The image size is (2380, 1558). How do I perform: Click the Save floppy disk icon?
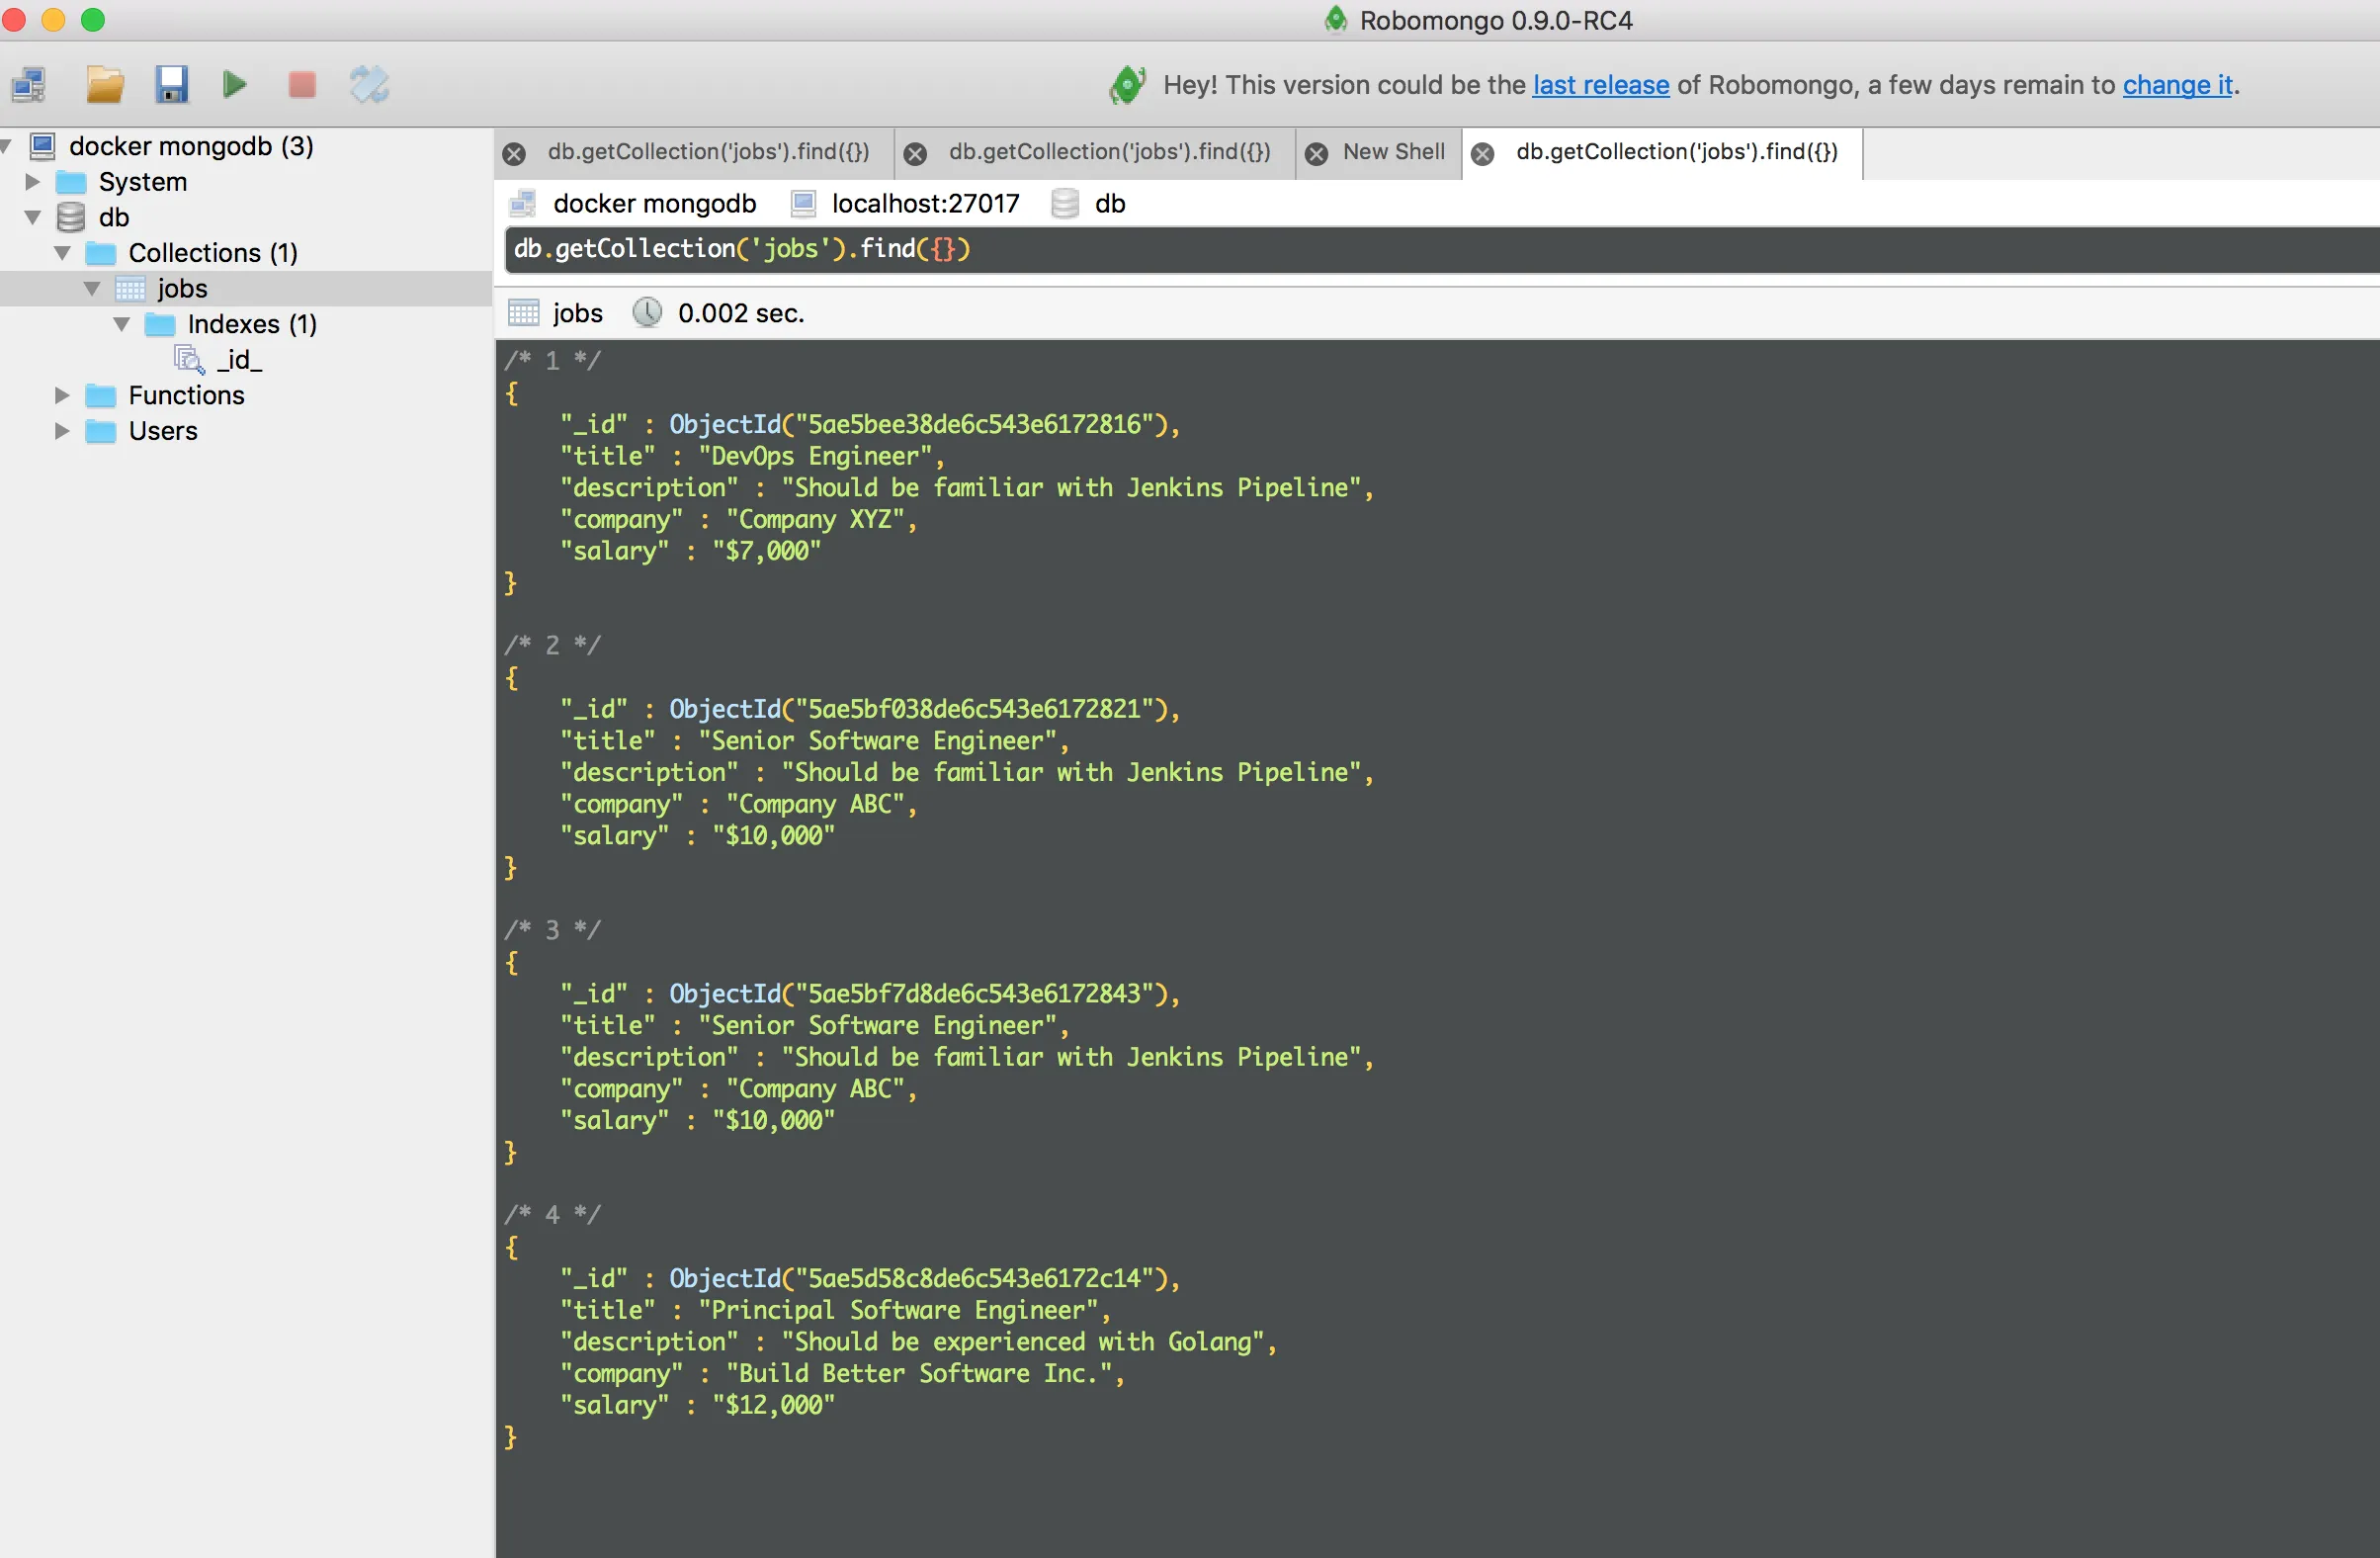(171, 85)
